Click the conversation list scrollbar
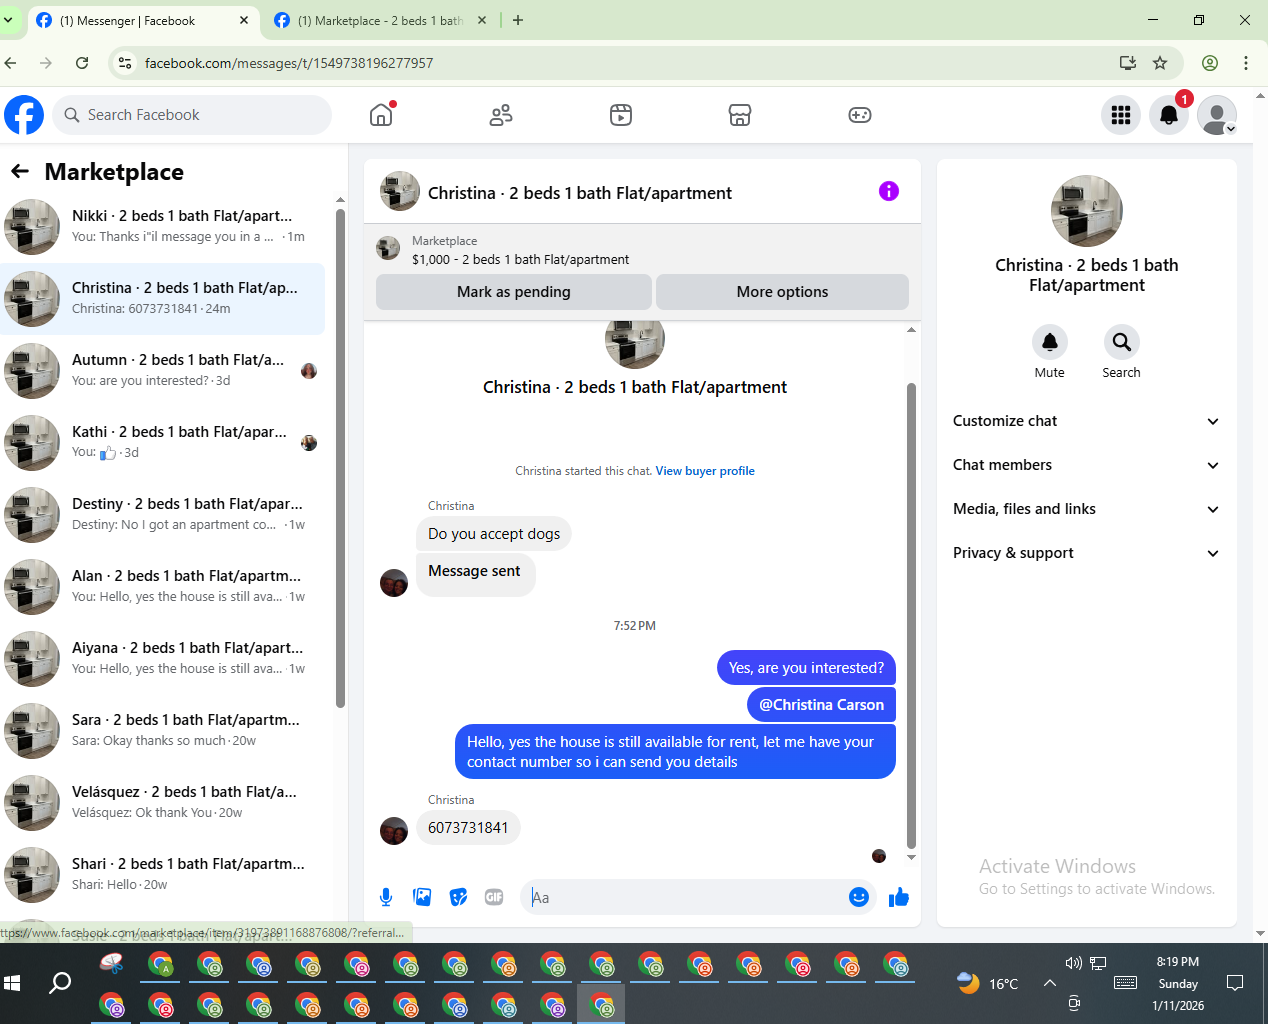Screen dimensions: 1268x1024 click(x=340, y=458)
